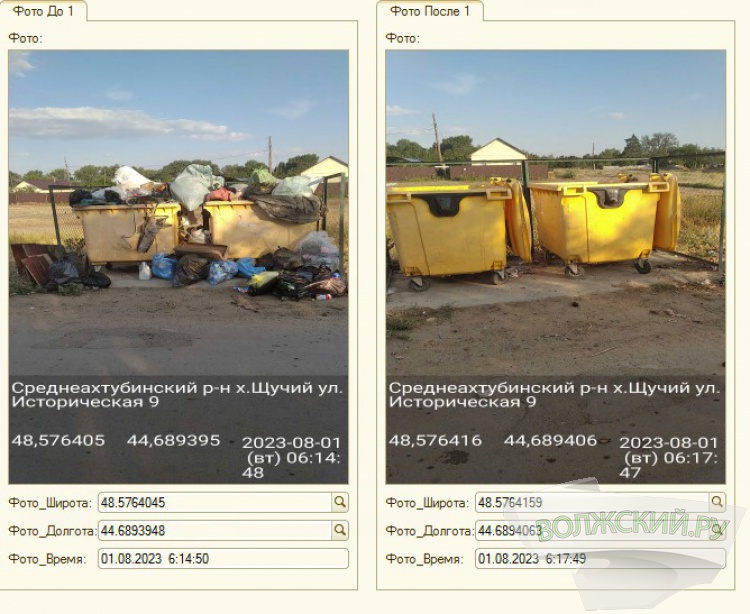Focus the Фото_Долгота field with 44.6894063
Image resolution: width=750 pixels, height=614 pixels.
tap(592, 531)
